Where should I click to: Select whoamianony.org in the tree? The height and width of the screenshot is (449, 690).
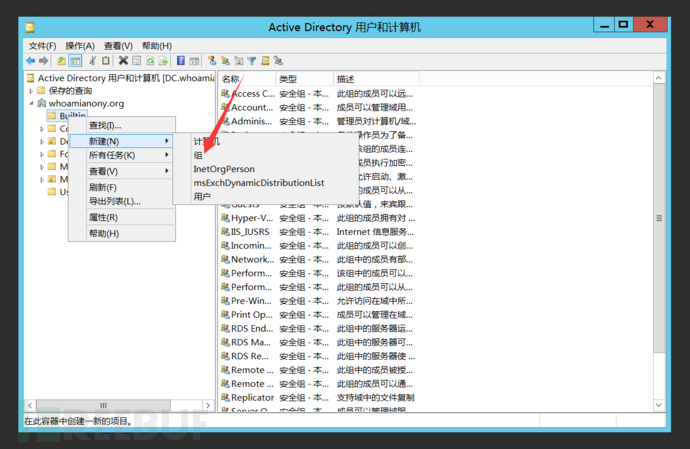(86, 103)
